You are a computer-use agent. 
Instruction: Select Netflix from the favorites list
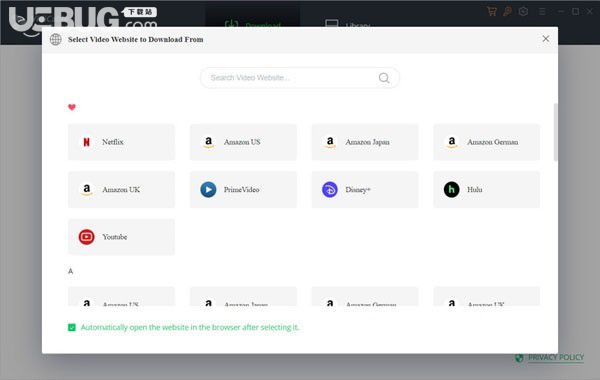(121, 142)
